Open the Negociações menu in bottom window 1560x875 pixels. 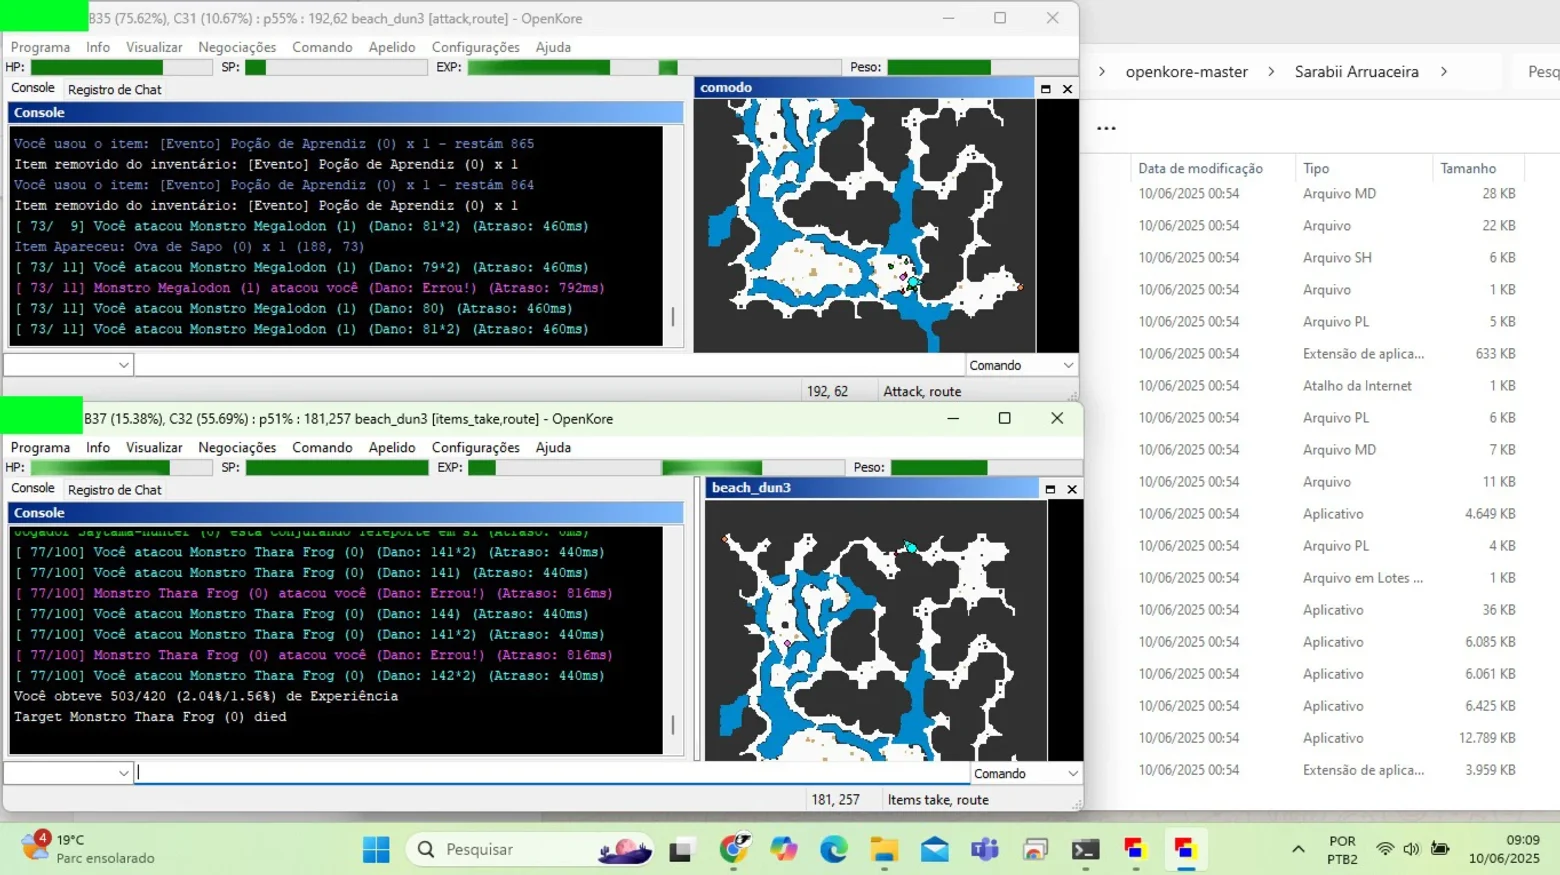pyautogui.click(x=237, y=448)
